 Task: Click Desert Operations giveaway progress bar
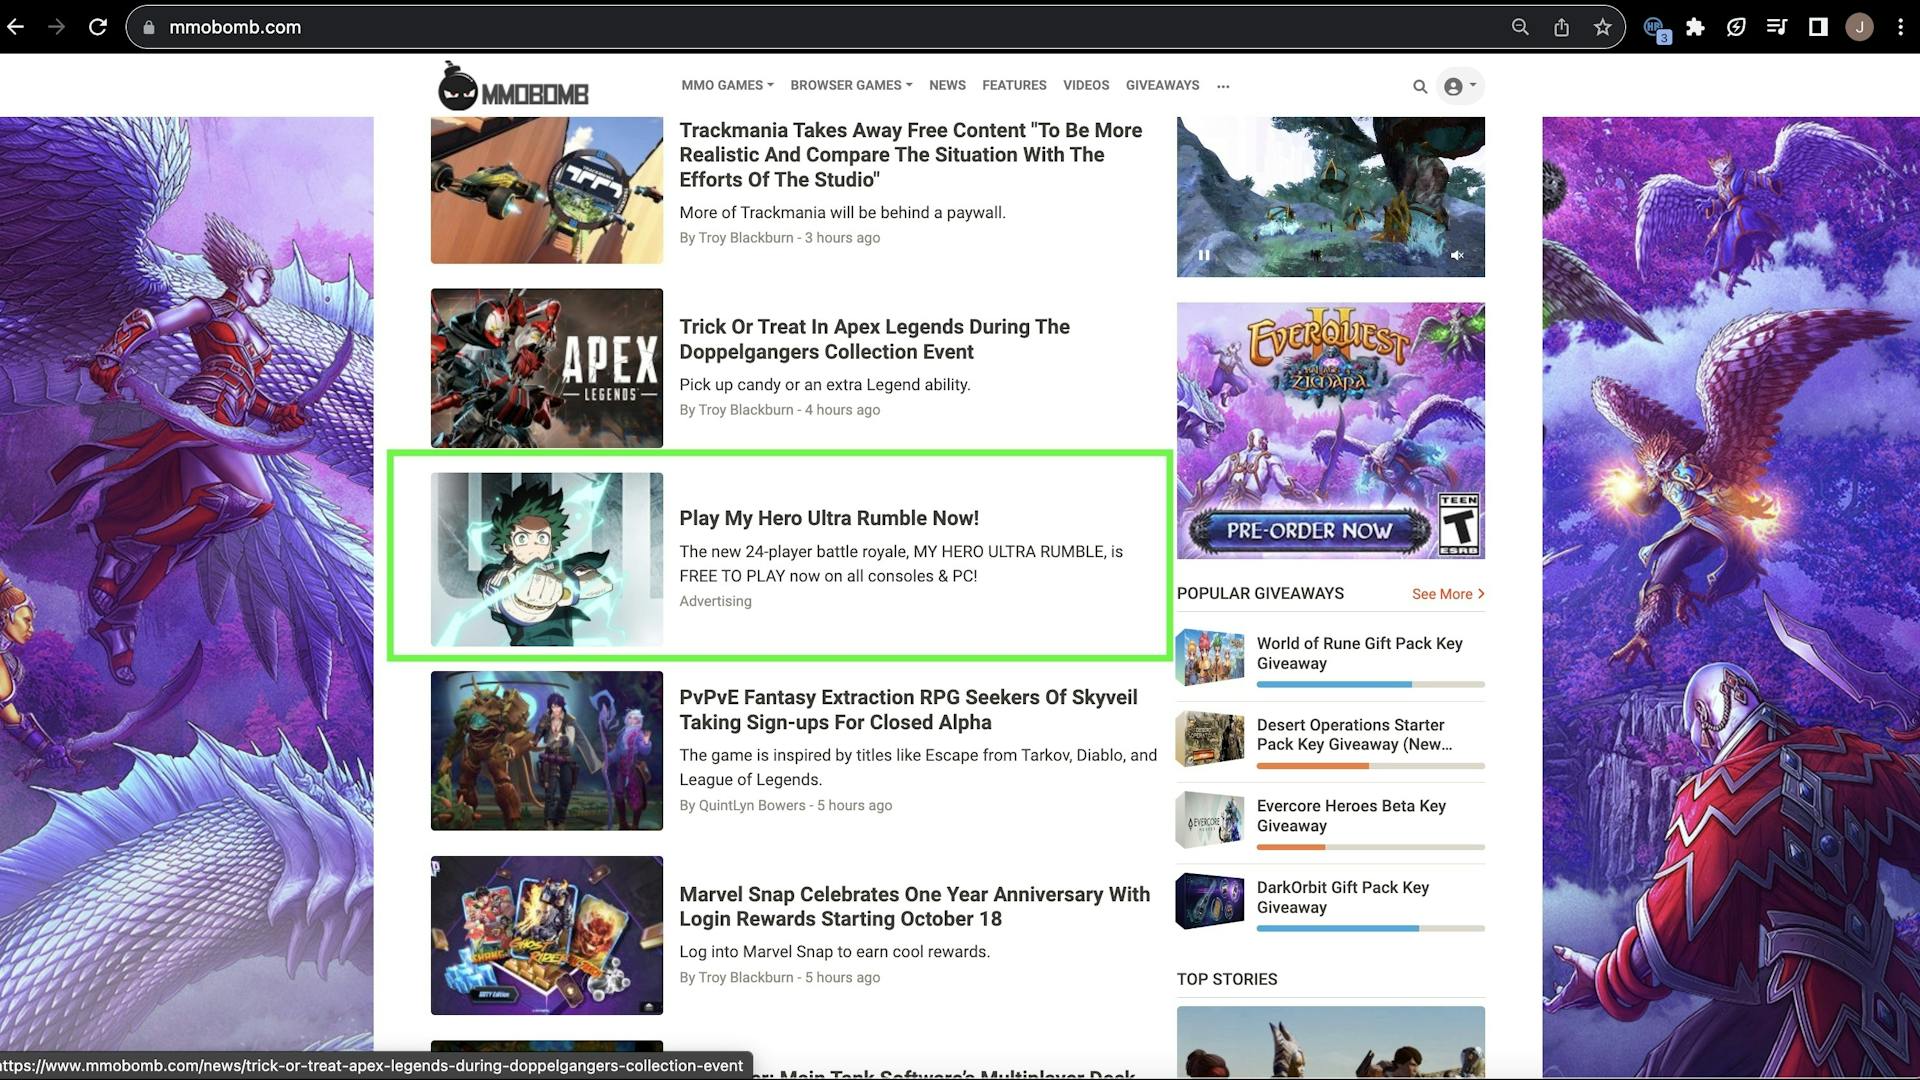[x=1371, y=766]
